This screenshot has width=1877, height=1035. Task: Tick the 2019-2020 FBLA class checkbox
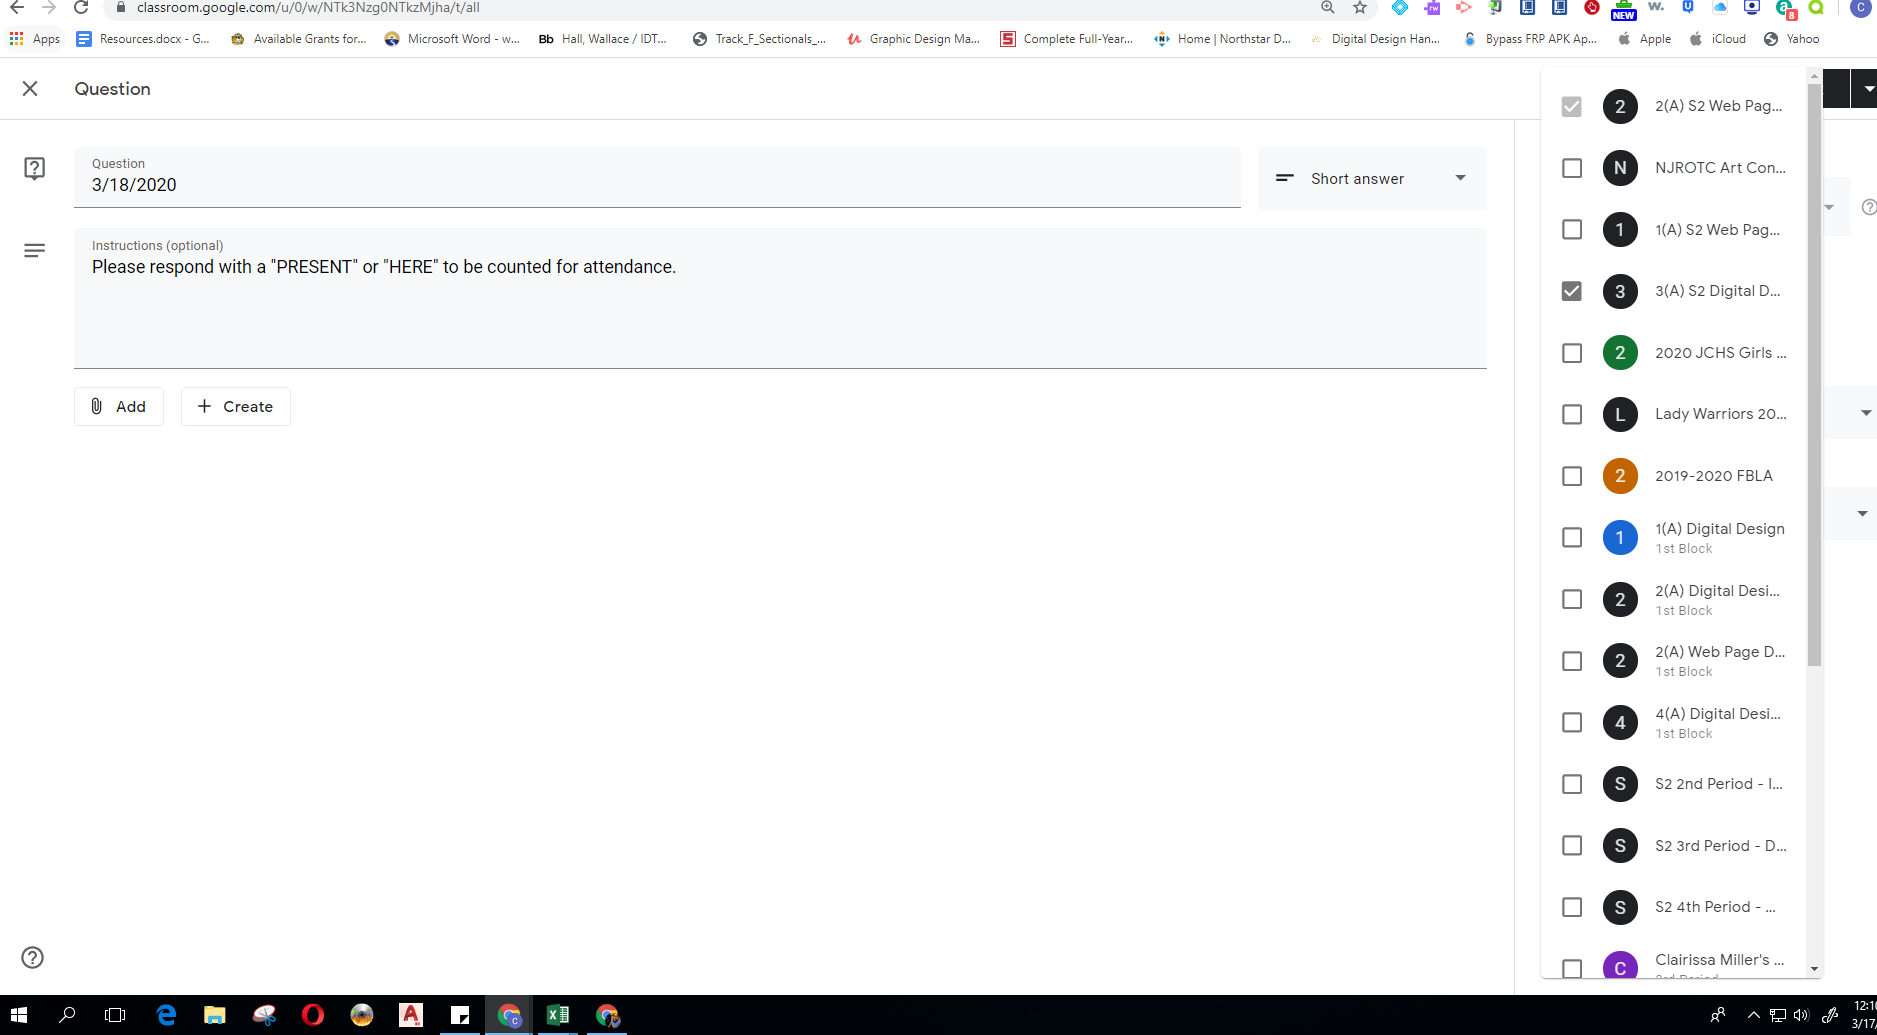click(1572, 476)
